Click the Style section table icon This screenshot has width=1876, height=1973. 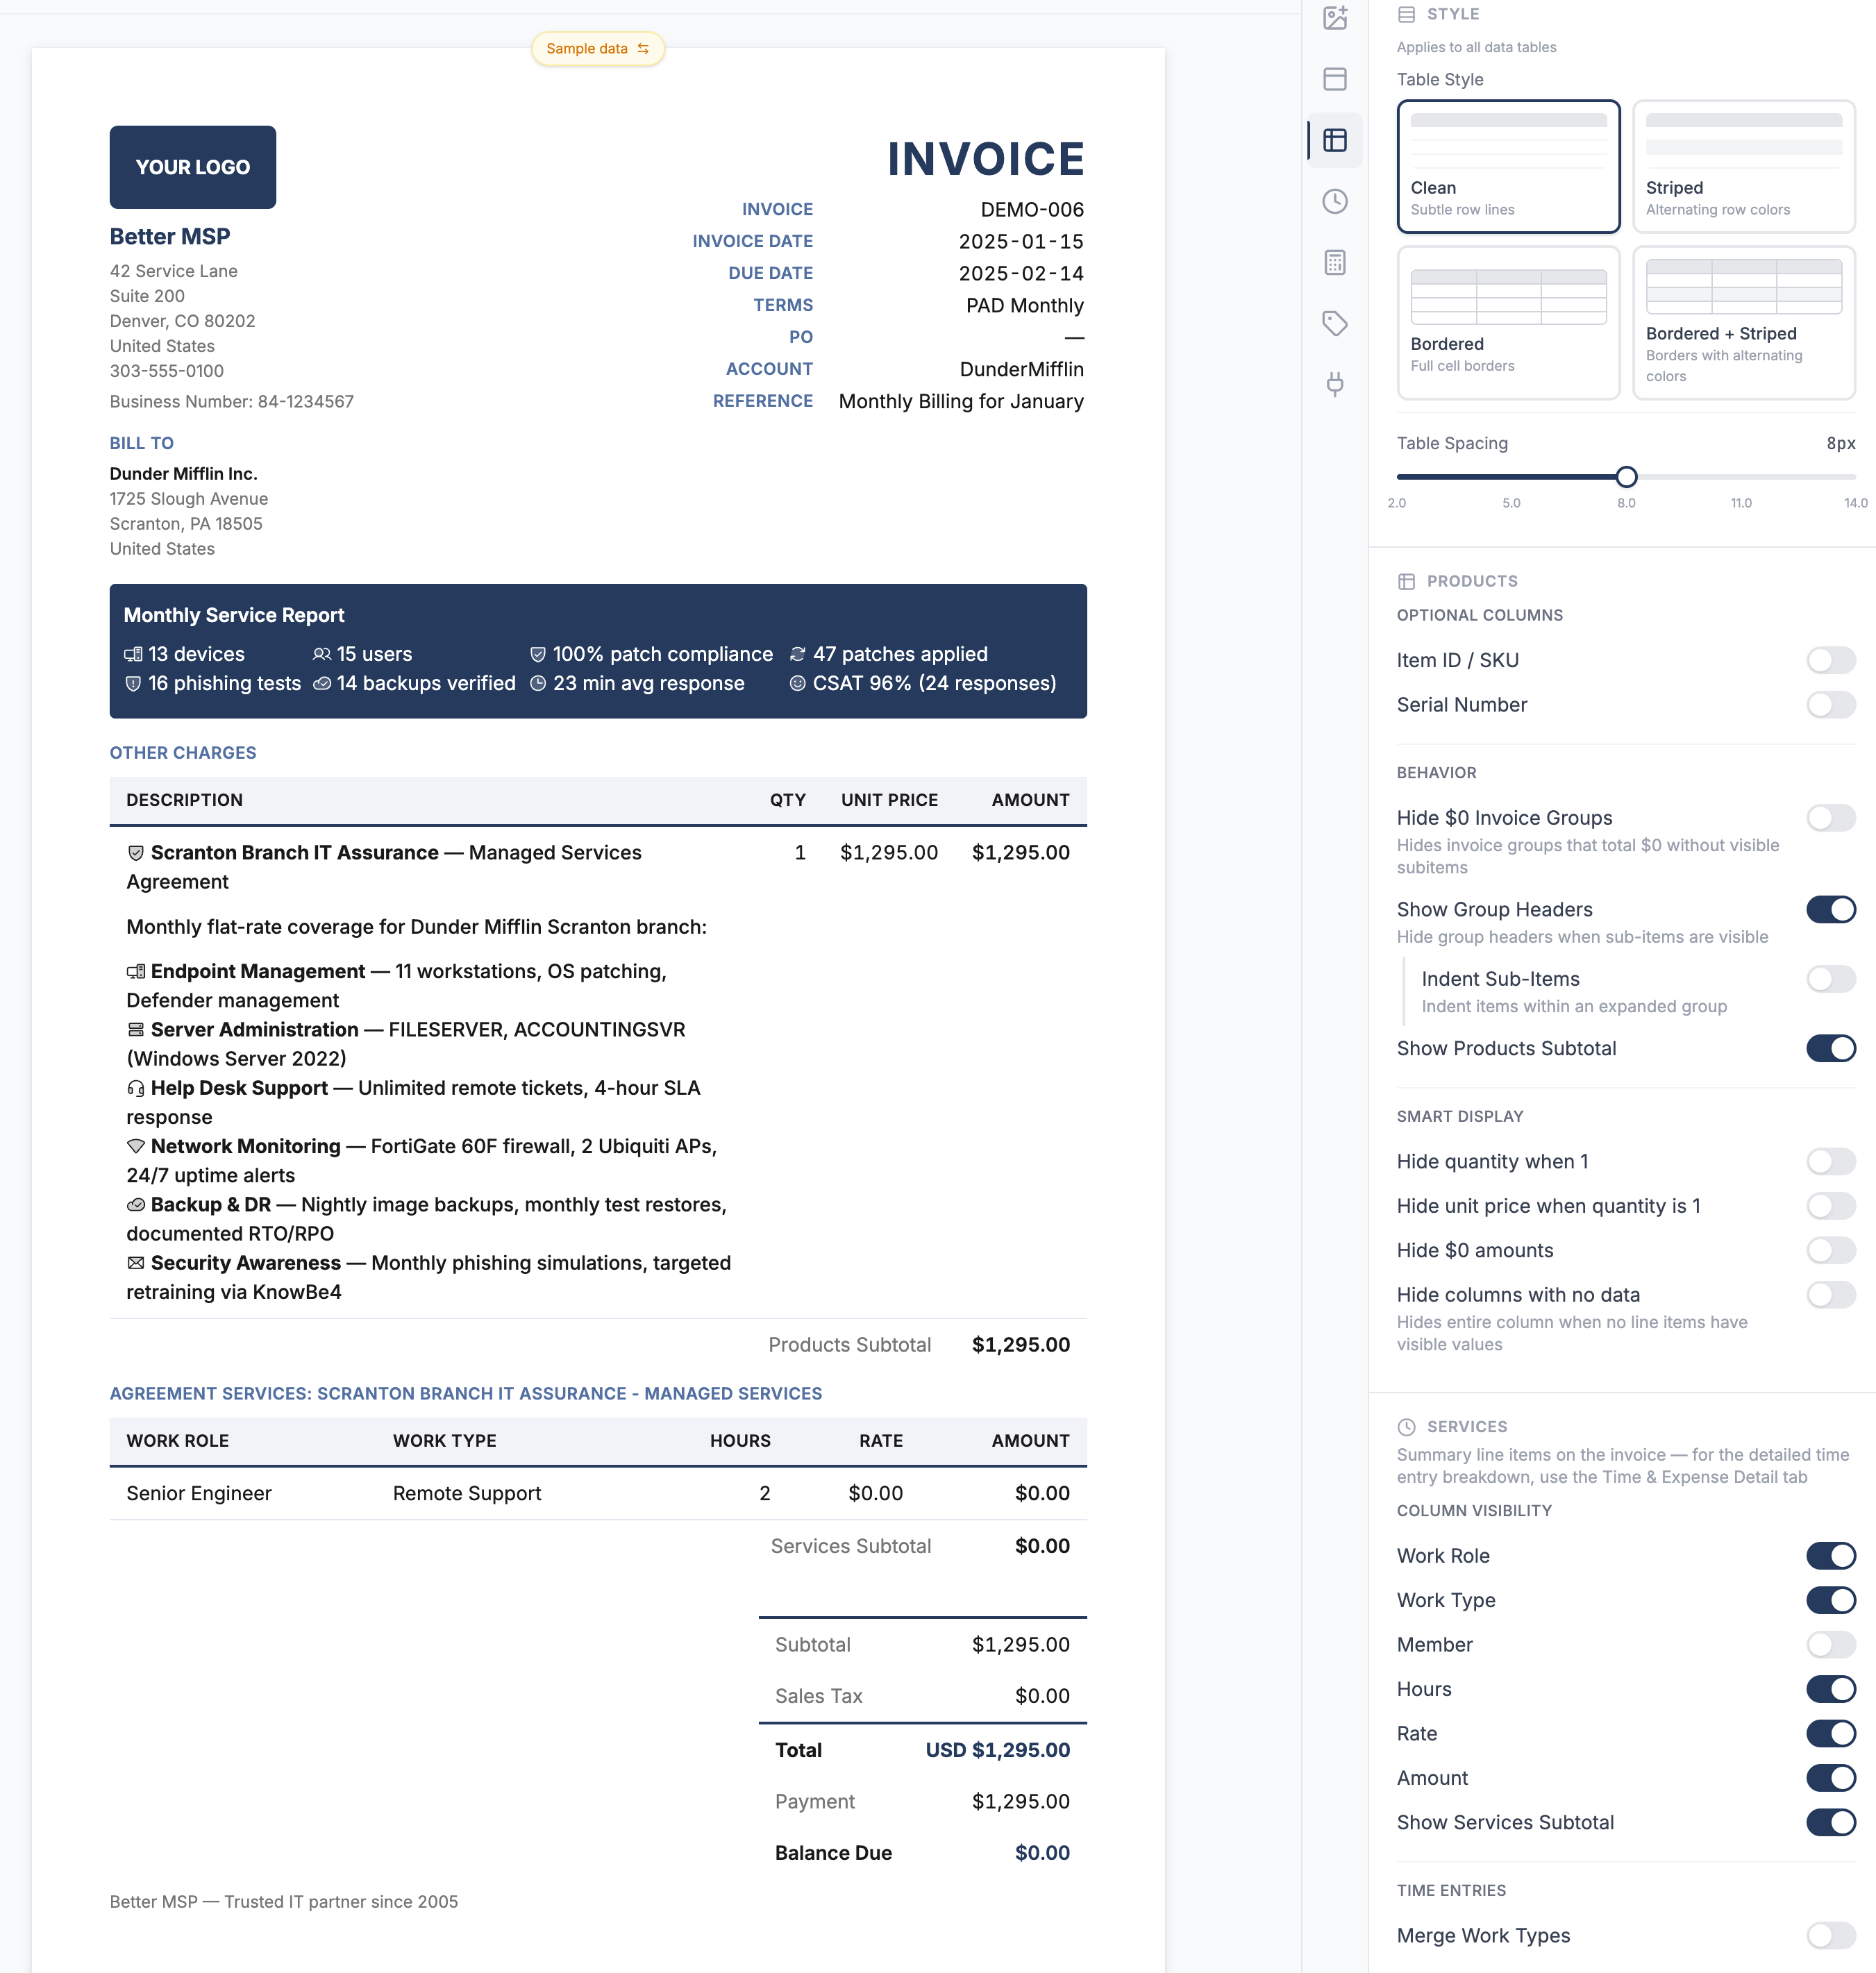[x=1406, y=14]
